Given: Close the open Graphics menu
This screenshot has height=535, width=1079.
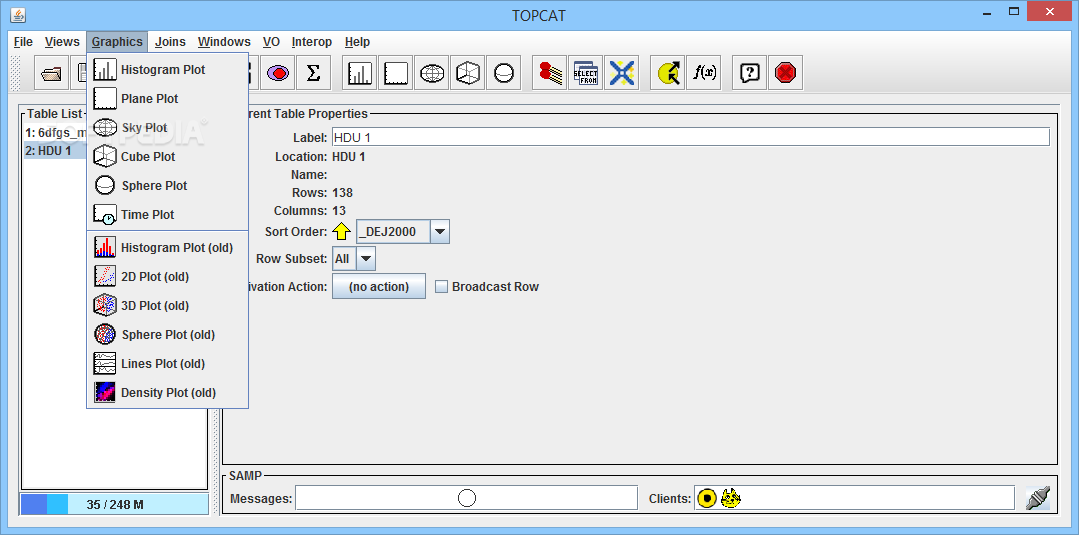Looking at the screenshot, I should [x=117, y=42].
